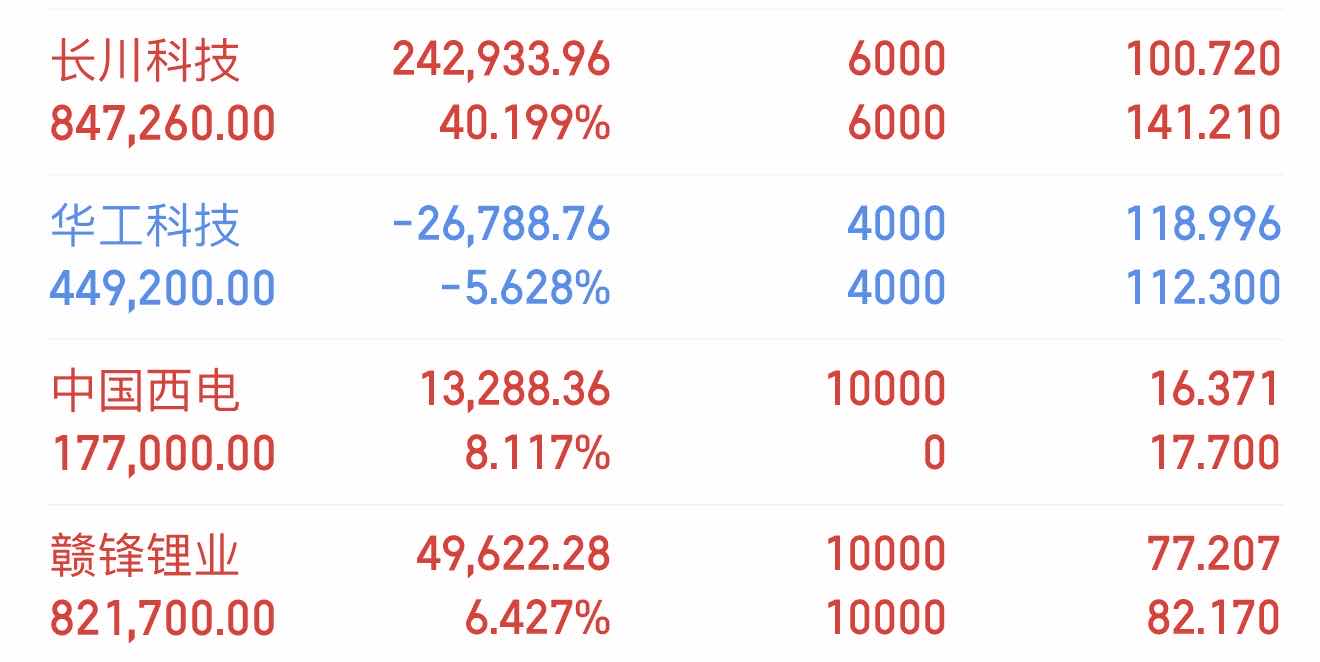Click the loss amount -26,788.76

tap(501, 224)
